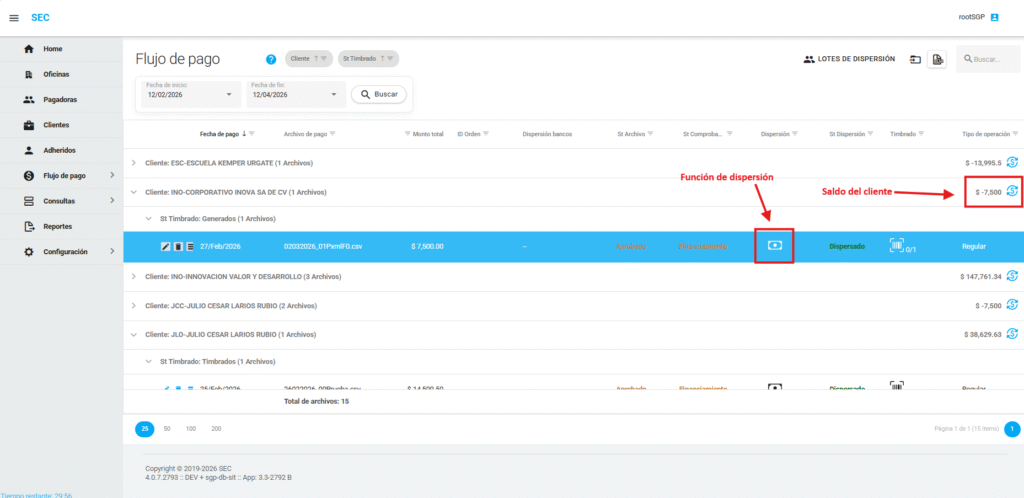Refresh balance for ESC-ESCUELA KEMPER URGATE
The width and height of the screenshot is (1024, 498).
(1012, 162)
